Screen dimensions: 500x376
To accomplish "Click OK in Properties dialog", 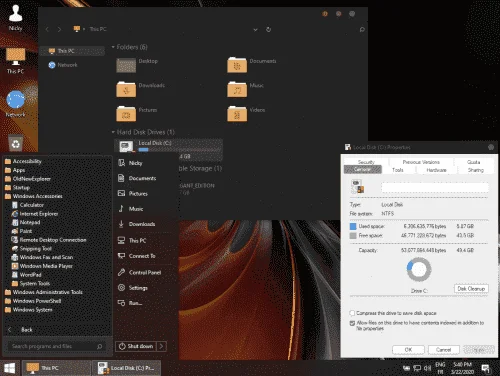I will coord(408,350).
